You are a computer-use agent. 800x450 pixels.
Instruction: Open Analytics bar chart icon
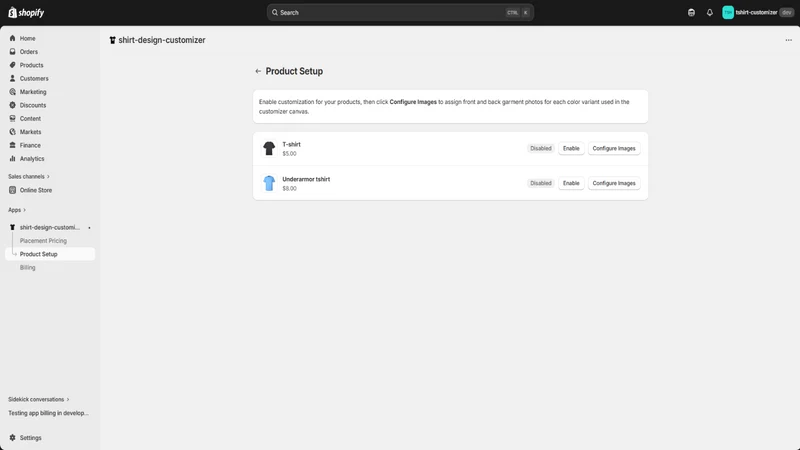[12, 159]
